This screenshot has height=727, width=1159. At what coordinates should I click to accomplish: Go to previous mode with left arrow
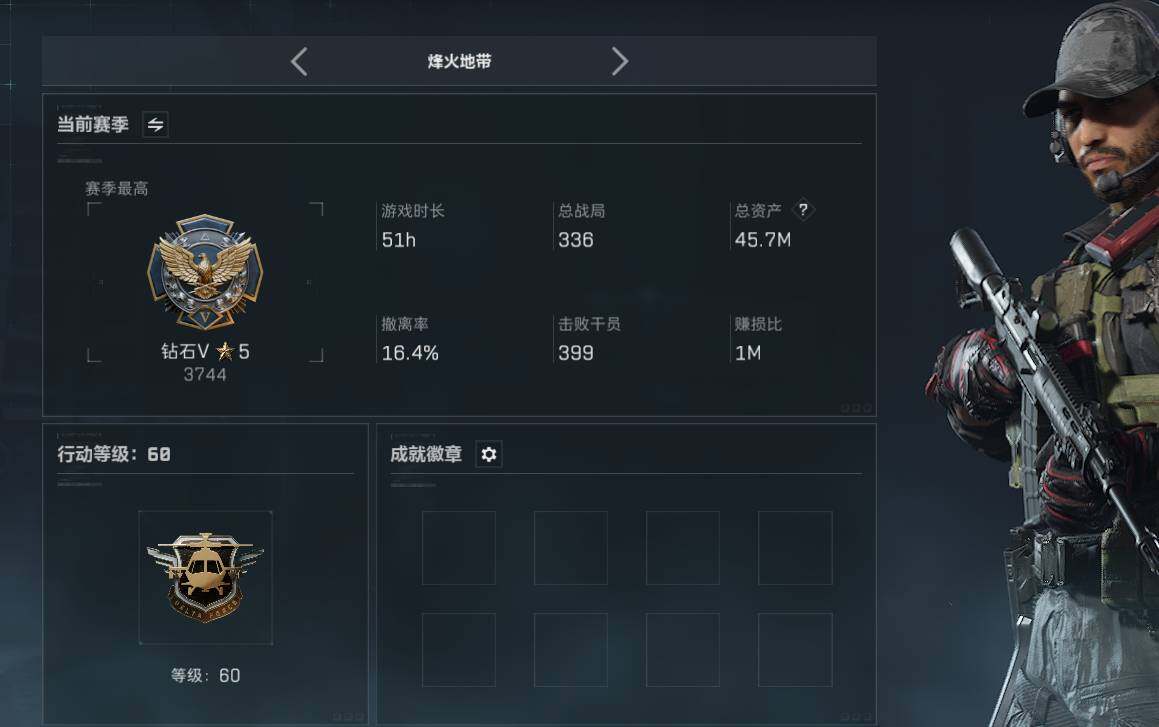(x=299, y=61)
